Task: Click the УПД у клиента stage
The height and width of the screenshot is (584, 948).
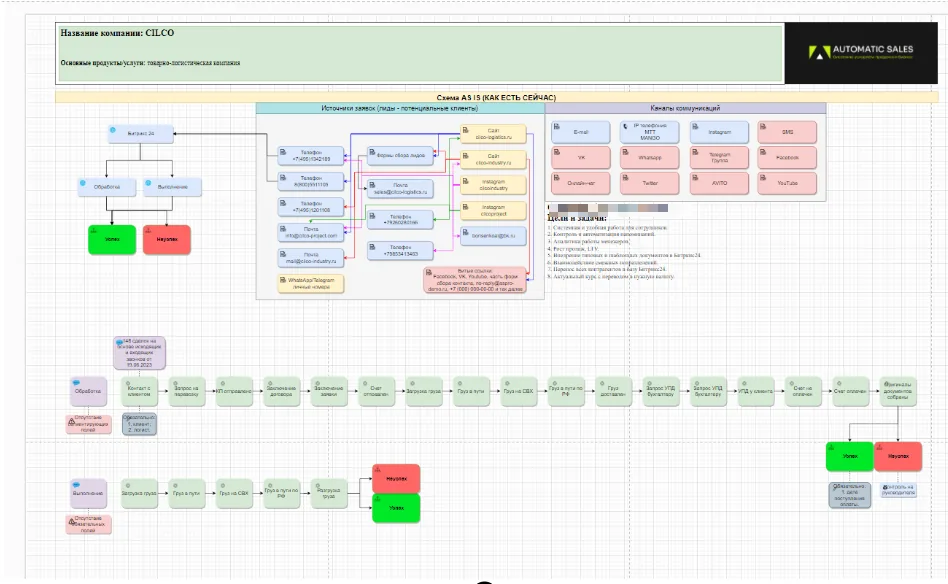Action: (x=756, y=391)
